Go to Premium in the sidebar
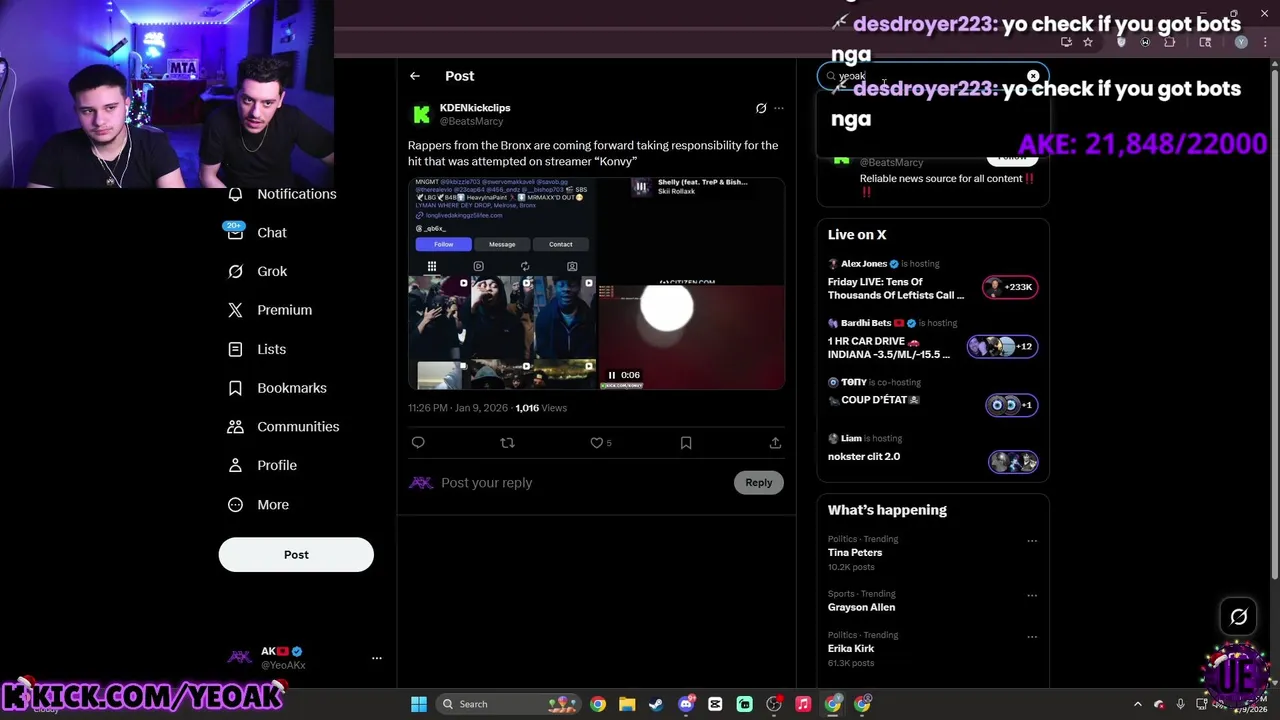 point(270,310)
